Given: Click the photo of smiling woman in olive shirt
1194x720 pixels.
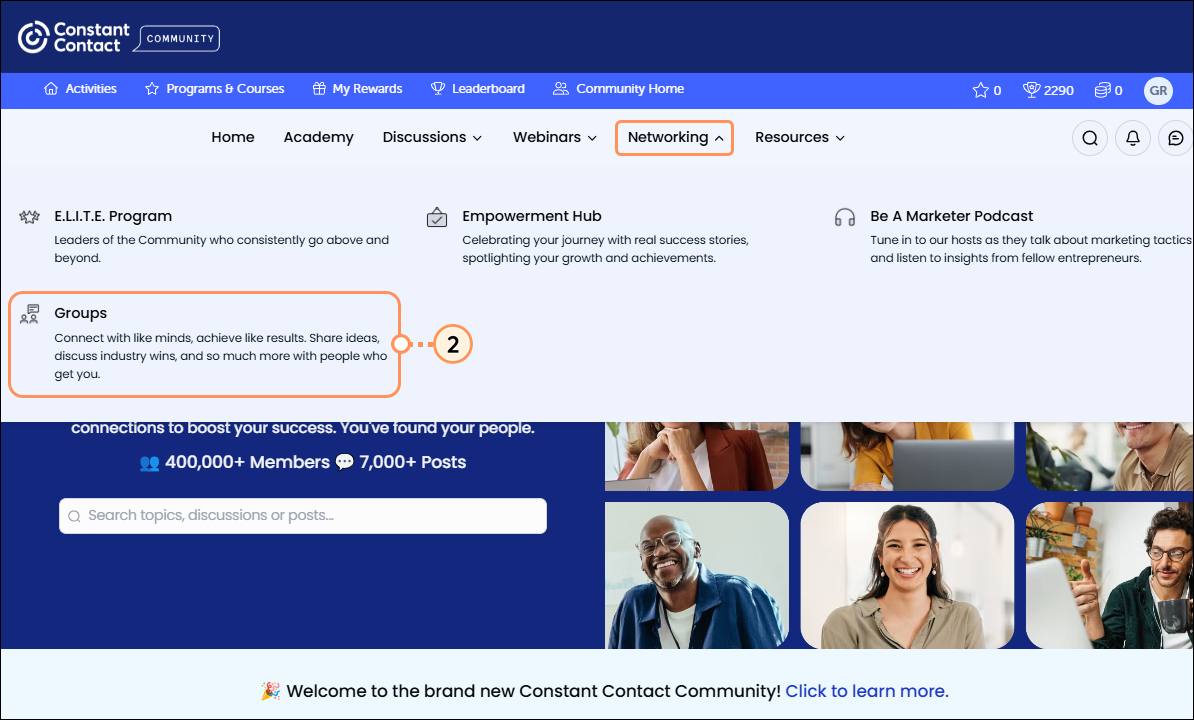Looking at the screenshot, I should 907,575.
